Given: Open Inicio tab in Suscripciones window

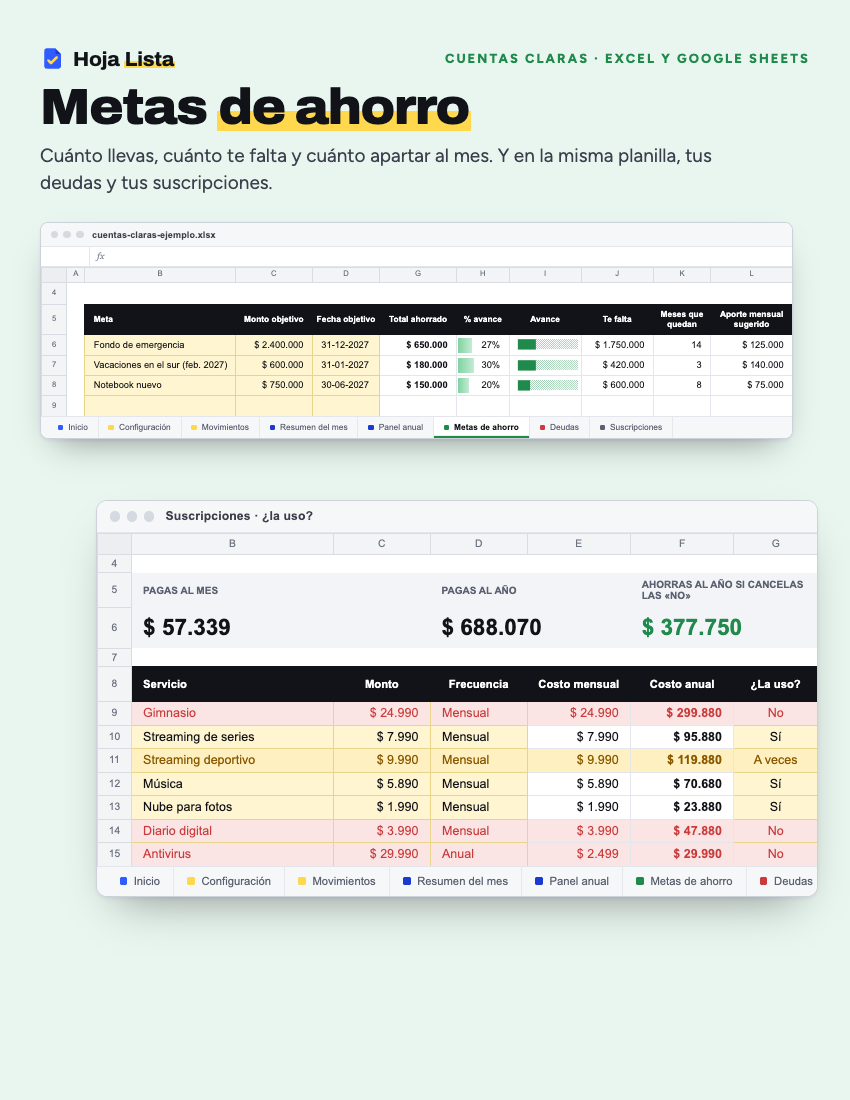Looking at the screenshot, I should [140, 881].
